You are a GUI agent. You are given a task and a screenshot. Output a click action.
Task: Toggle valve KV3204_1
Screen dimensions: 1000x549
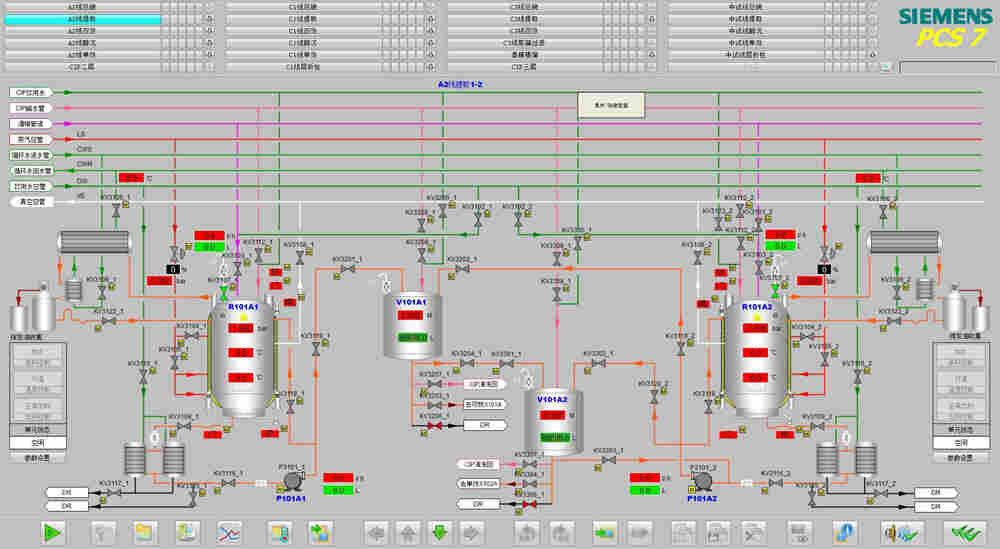[466, 363]
